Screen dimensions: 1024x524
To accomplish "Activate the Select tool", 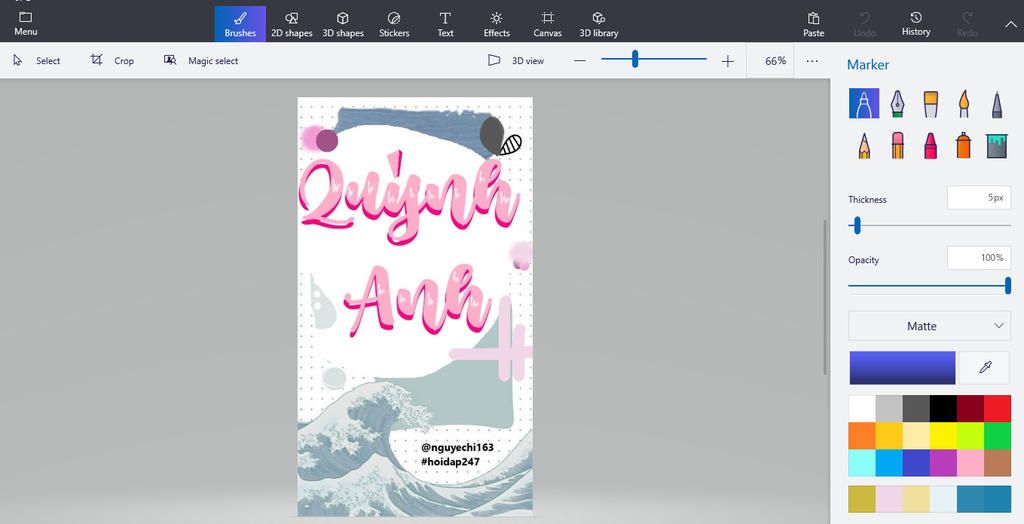I will click(x=37, y=61).
